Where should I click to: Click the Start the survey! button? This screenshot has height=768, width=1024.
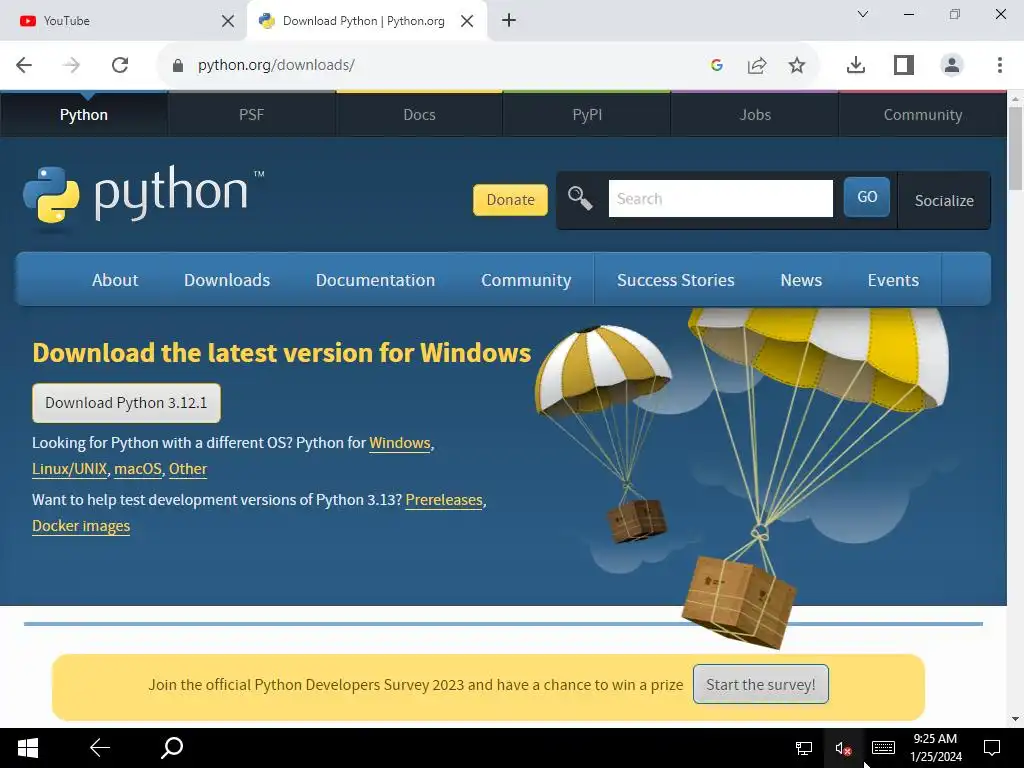click(x=761, y=684)
